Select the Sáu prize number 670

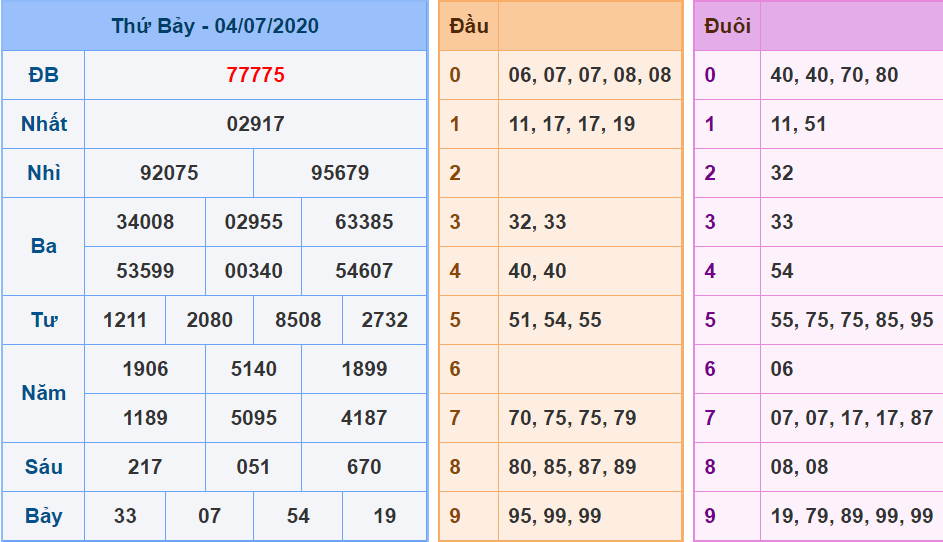coord(364,467)
